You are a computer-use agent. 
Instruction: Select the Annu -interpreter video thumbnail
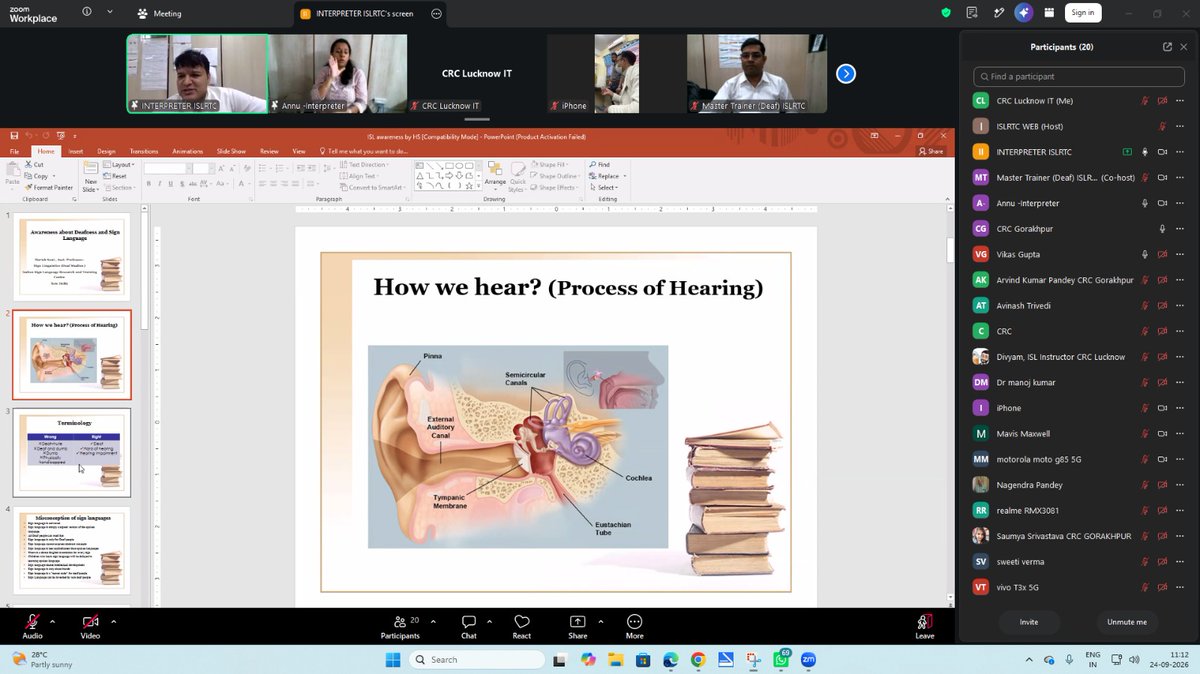pos(337,74)
